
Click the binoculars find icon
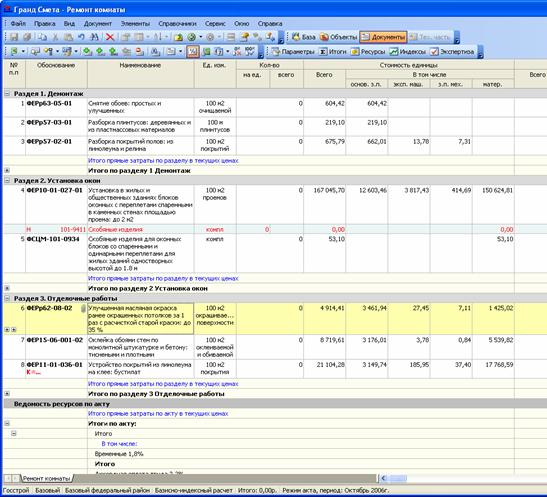click(x=94, y=37)
